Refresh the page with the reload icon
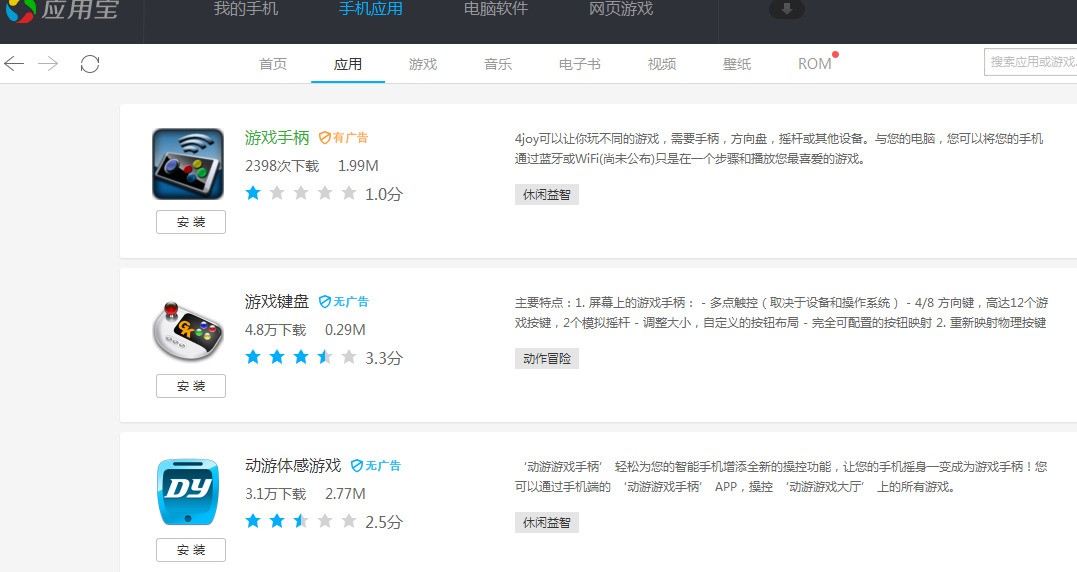1077x572 pixels. tap(90, 64)
